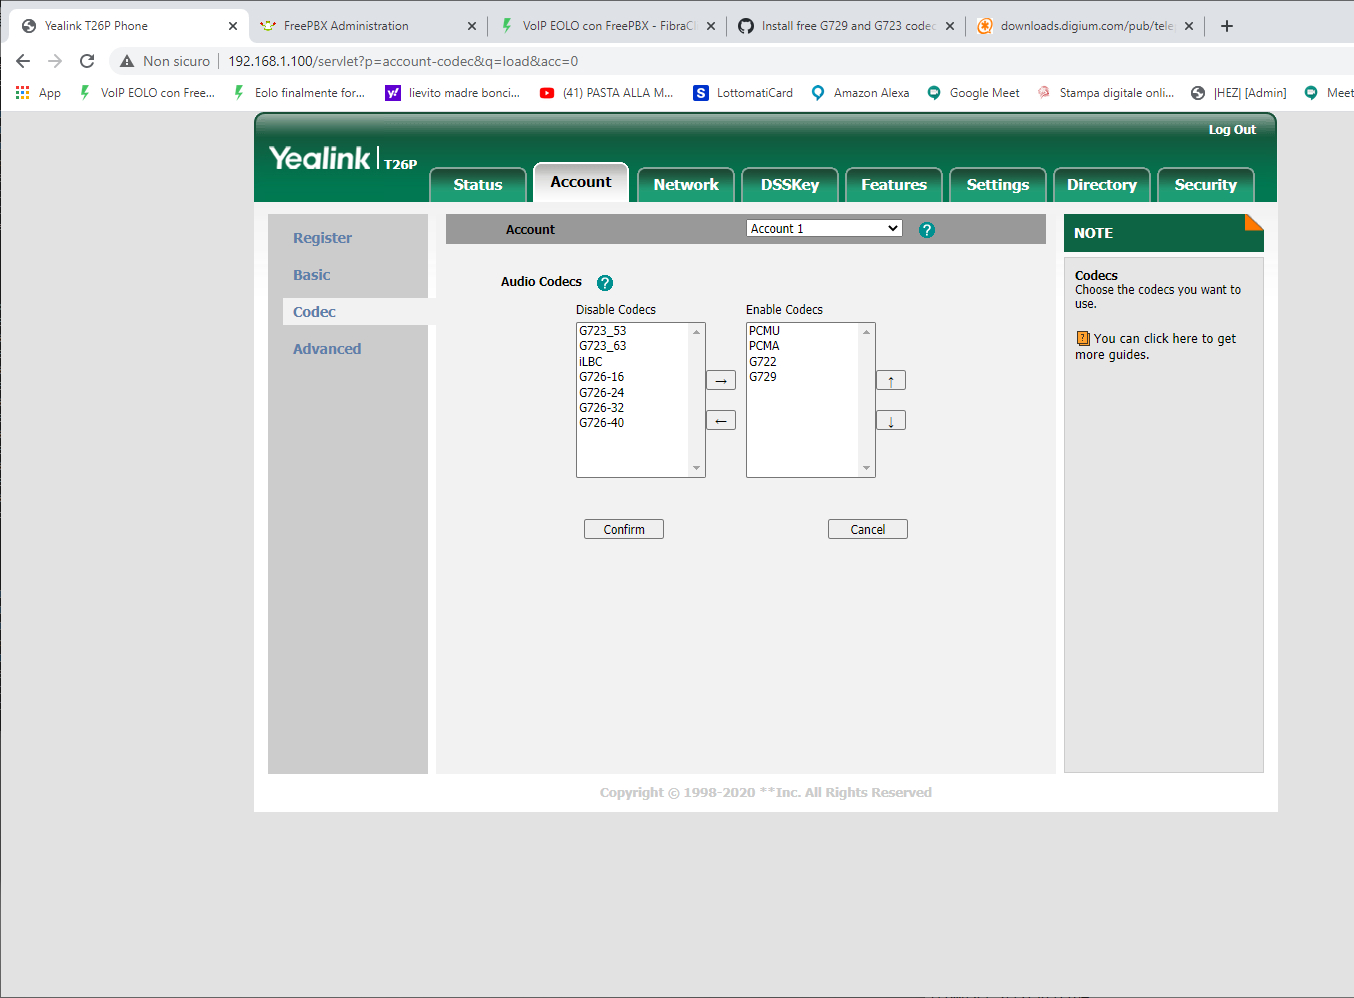Screen dimensions: 1354x998
Task: Move selected codec left with arrow button
Action: tap(721, 420)
